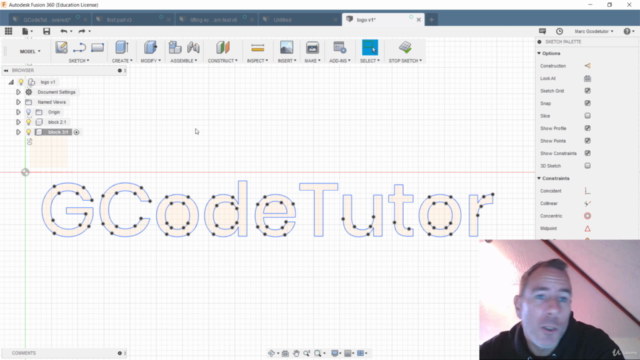Toggle visibility bulb of Origin
Image resolution: width=640 pixels, height=360 pixels.
click(29, 112)
